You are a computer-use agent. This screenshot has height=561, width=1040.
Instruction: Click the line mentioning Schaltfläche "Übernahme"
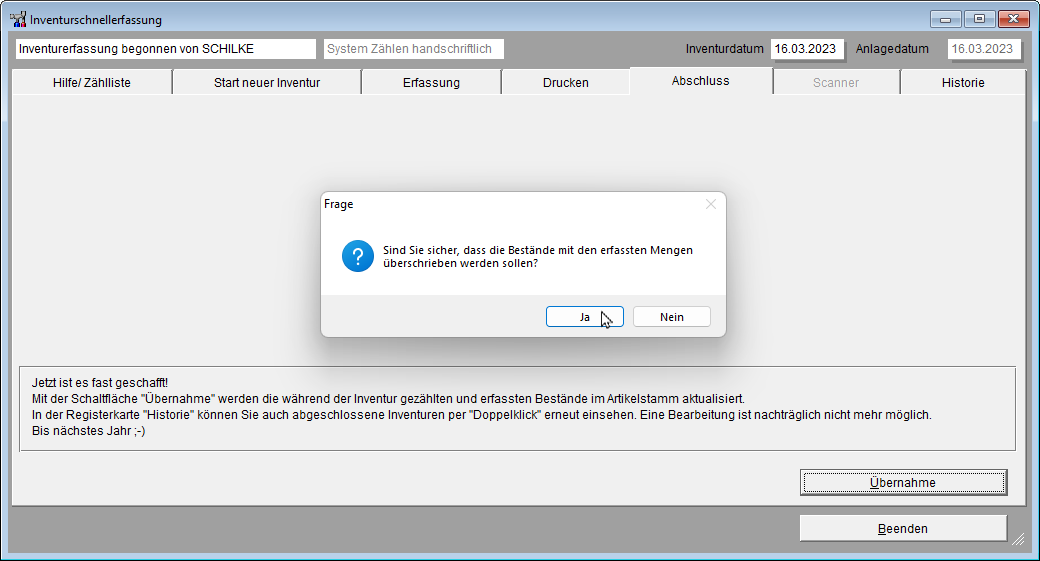pos(388,399)
